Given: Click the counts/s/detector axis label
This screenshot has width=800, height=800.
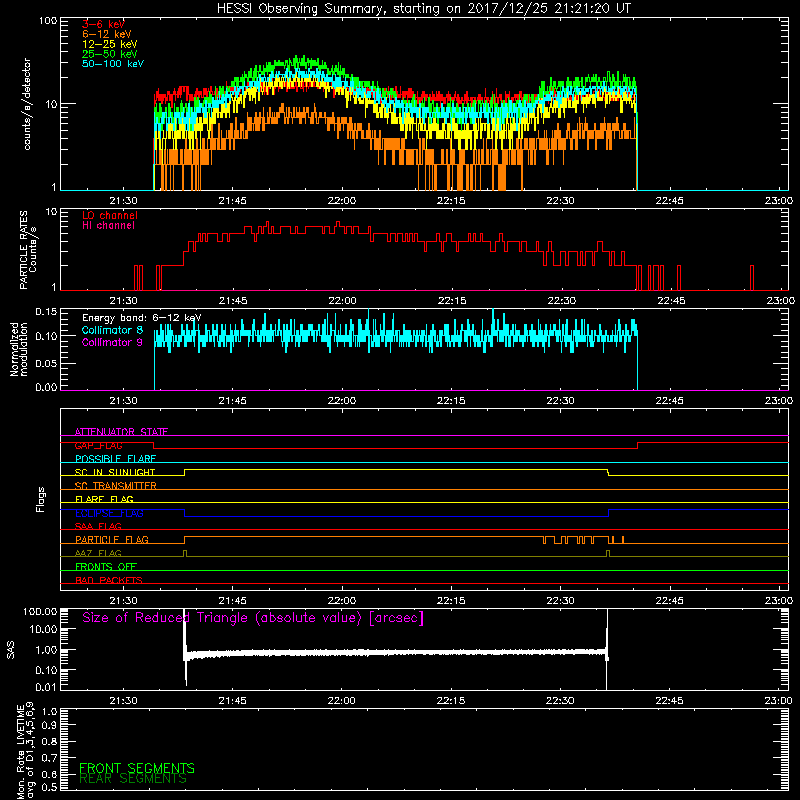Looking at the screenshot, I should 27,104.
